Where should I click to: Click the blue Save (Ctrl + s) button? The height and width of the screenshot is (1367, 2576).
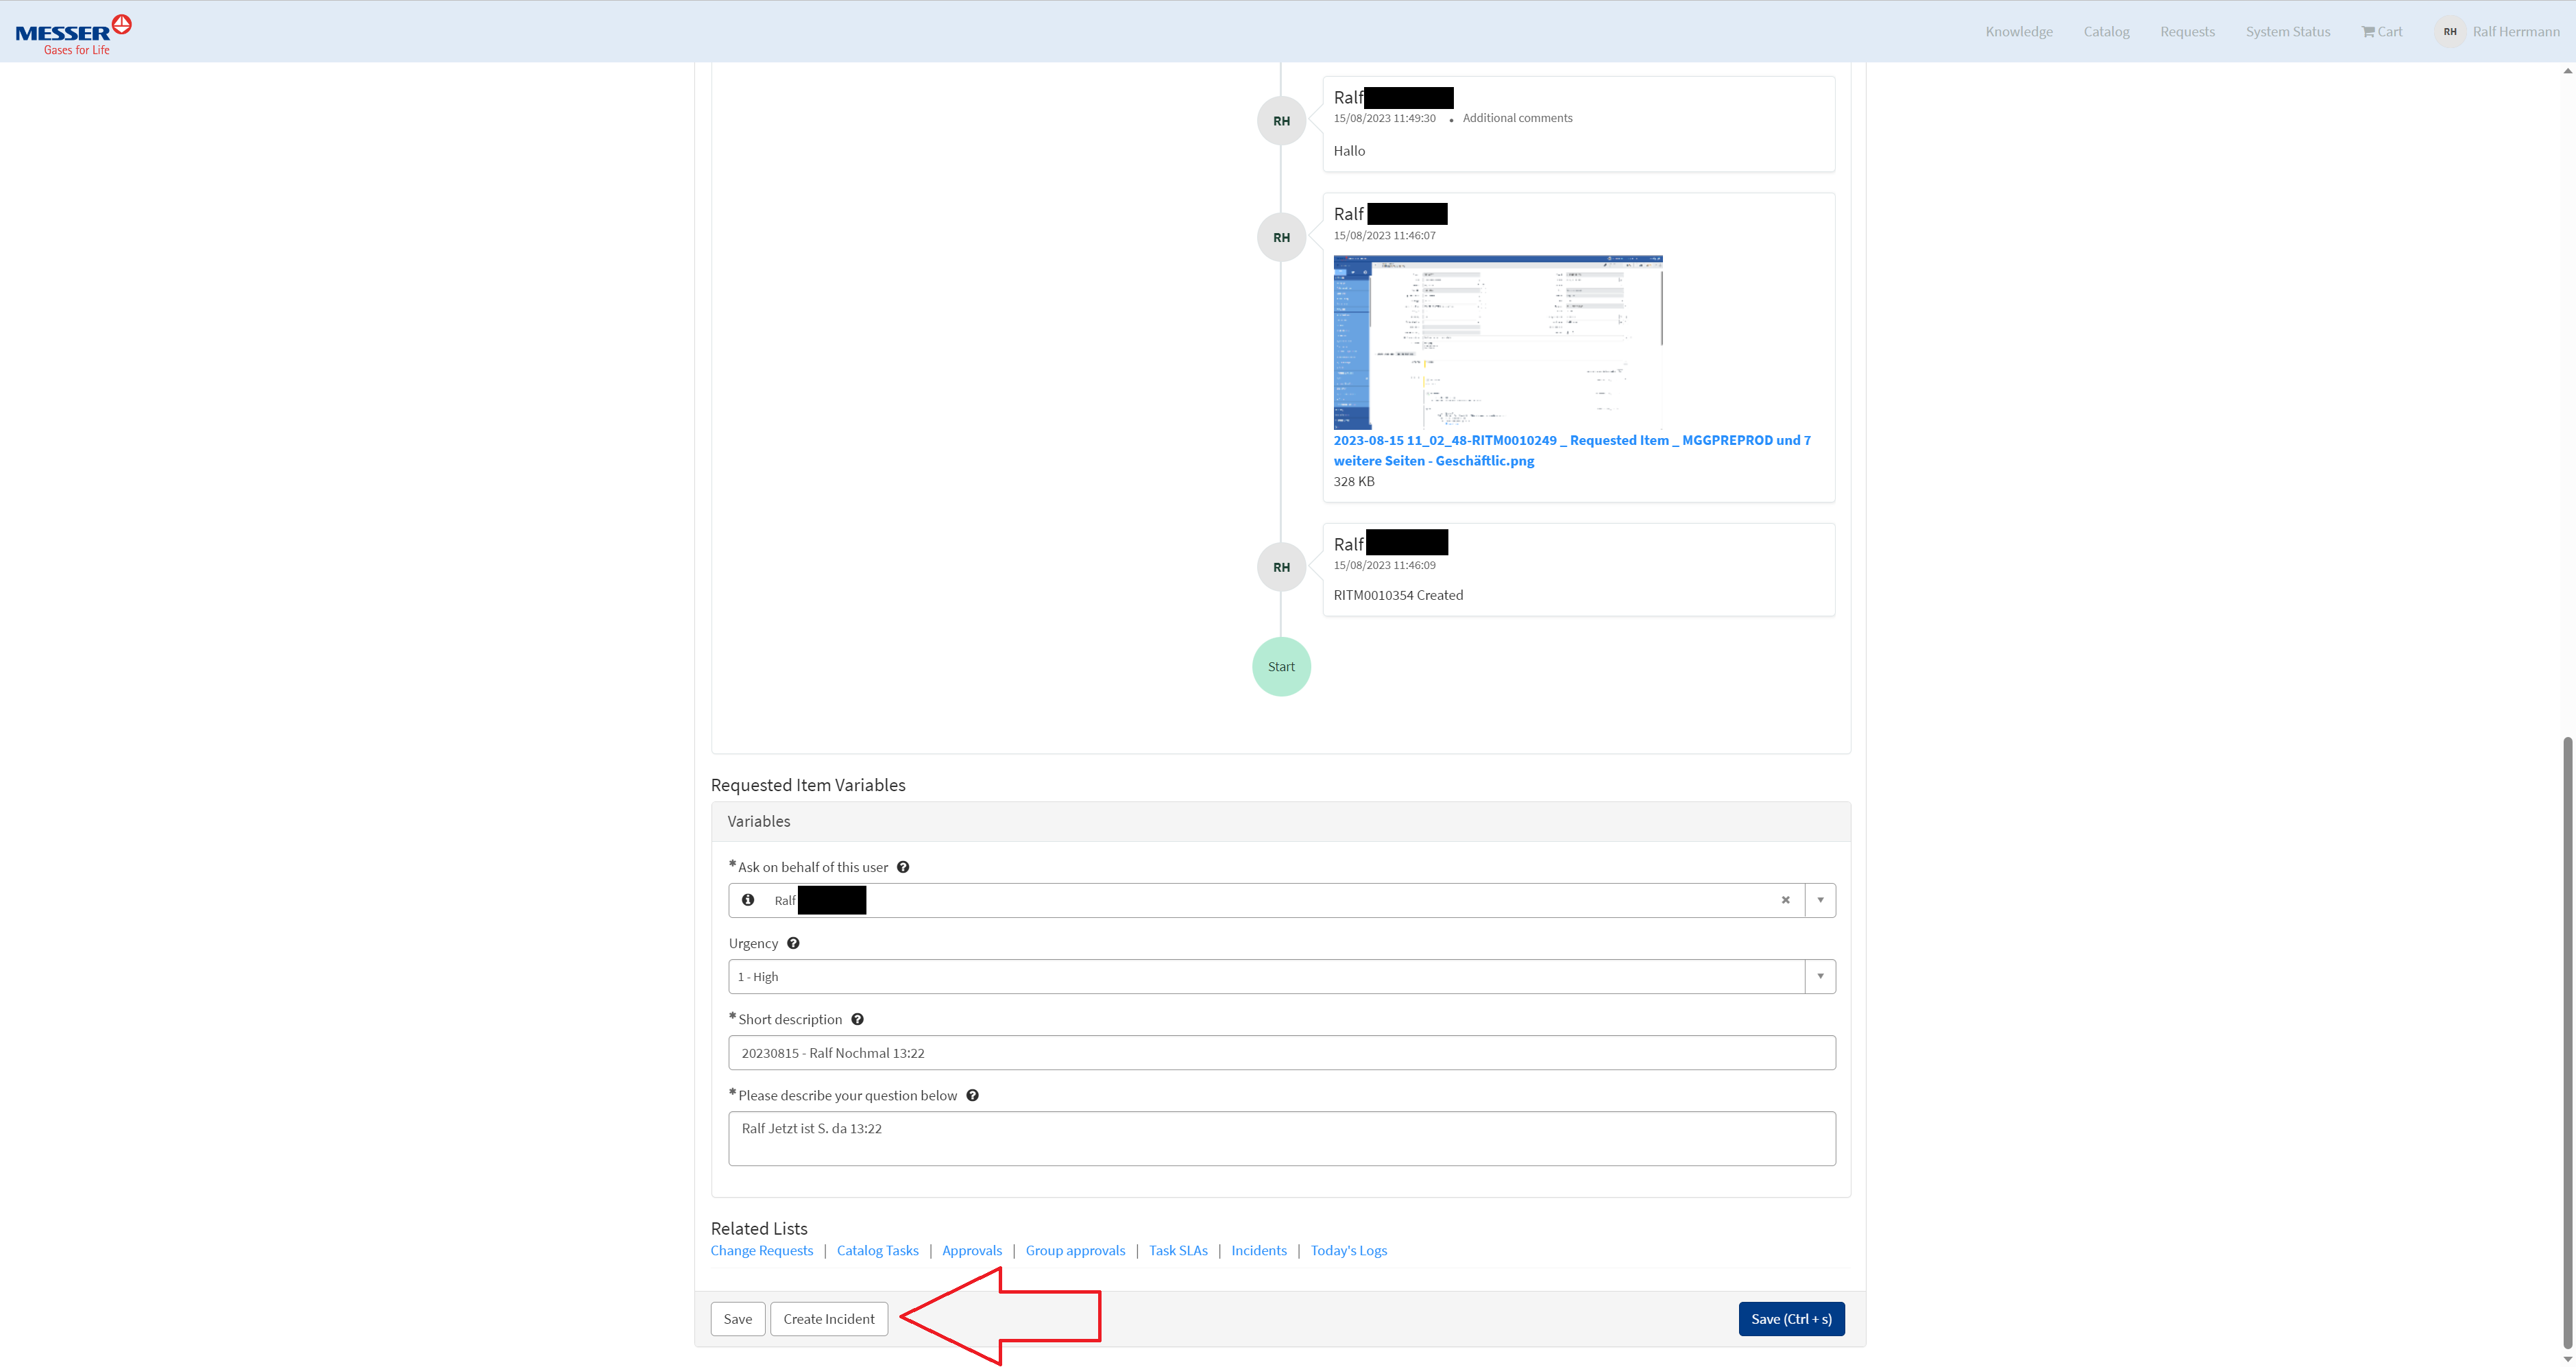1791,1318
